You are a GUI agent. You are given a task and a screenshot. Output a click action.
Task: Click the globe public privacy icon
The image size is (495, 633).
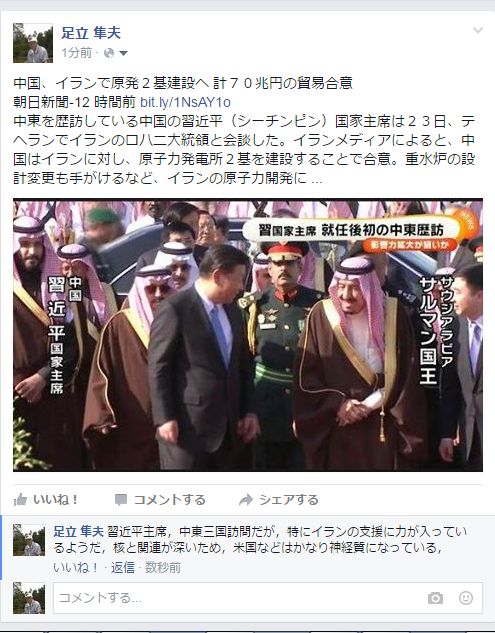[x=109, y=53]
